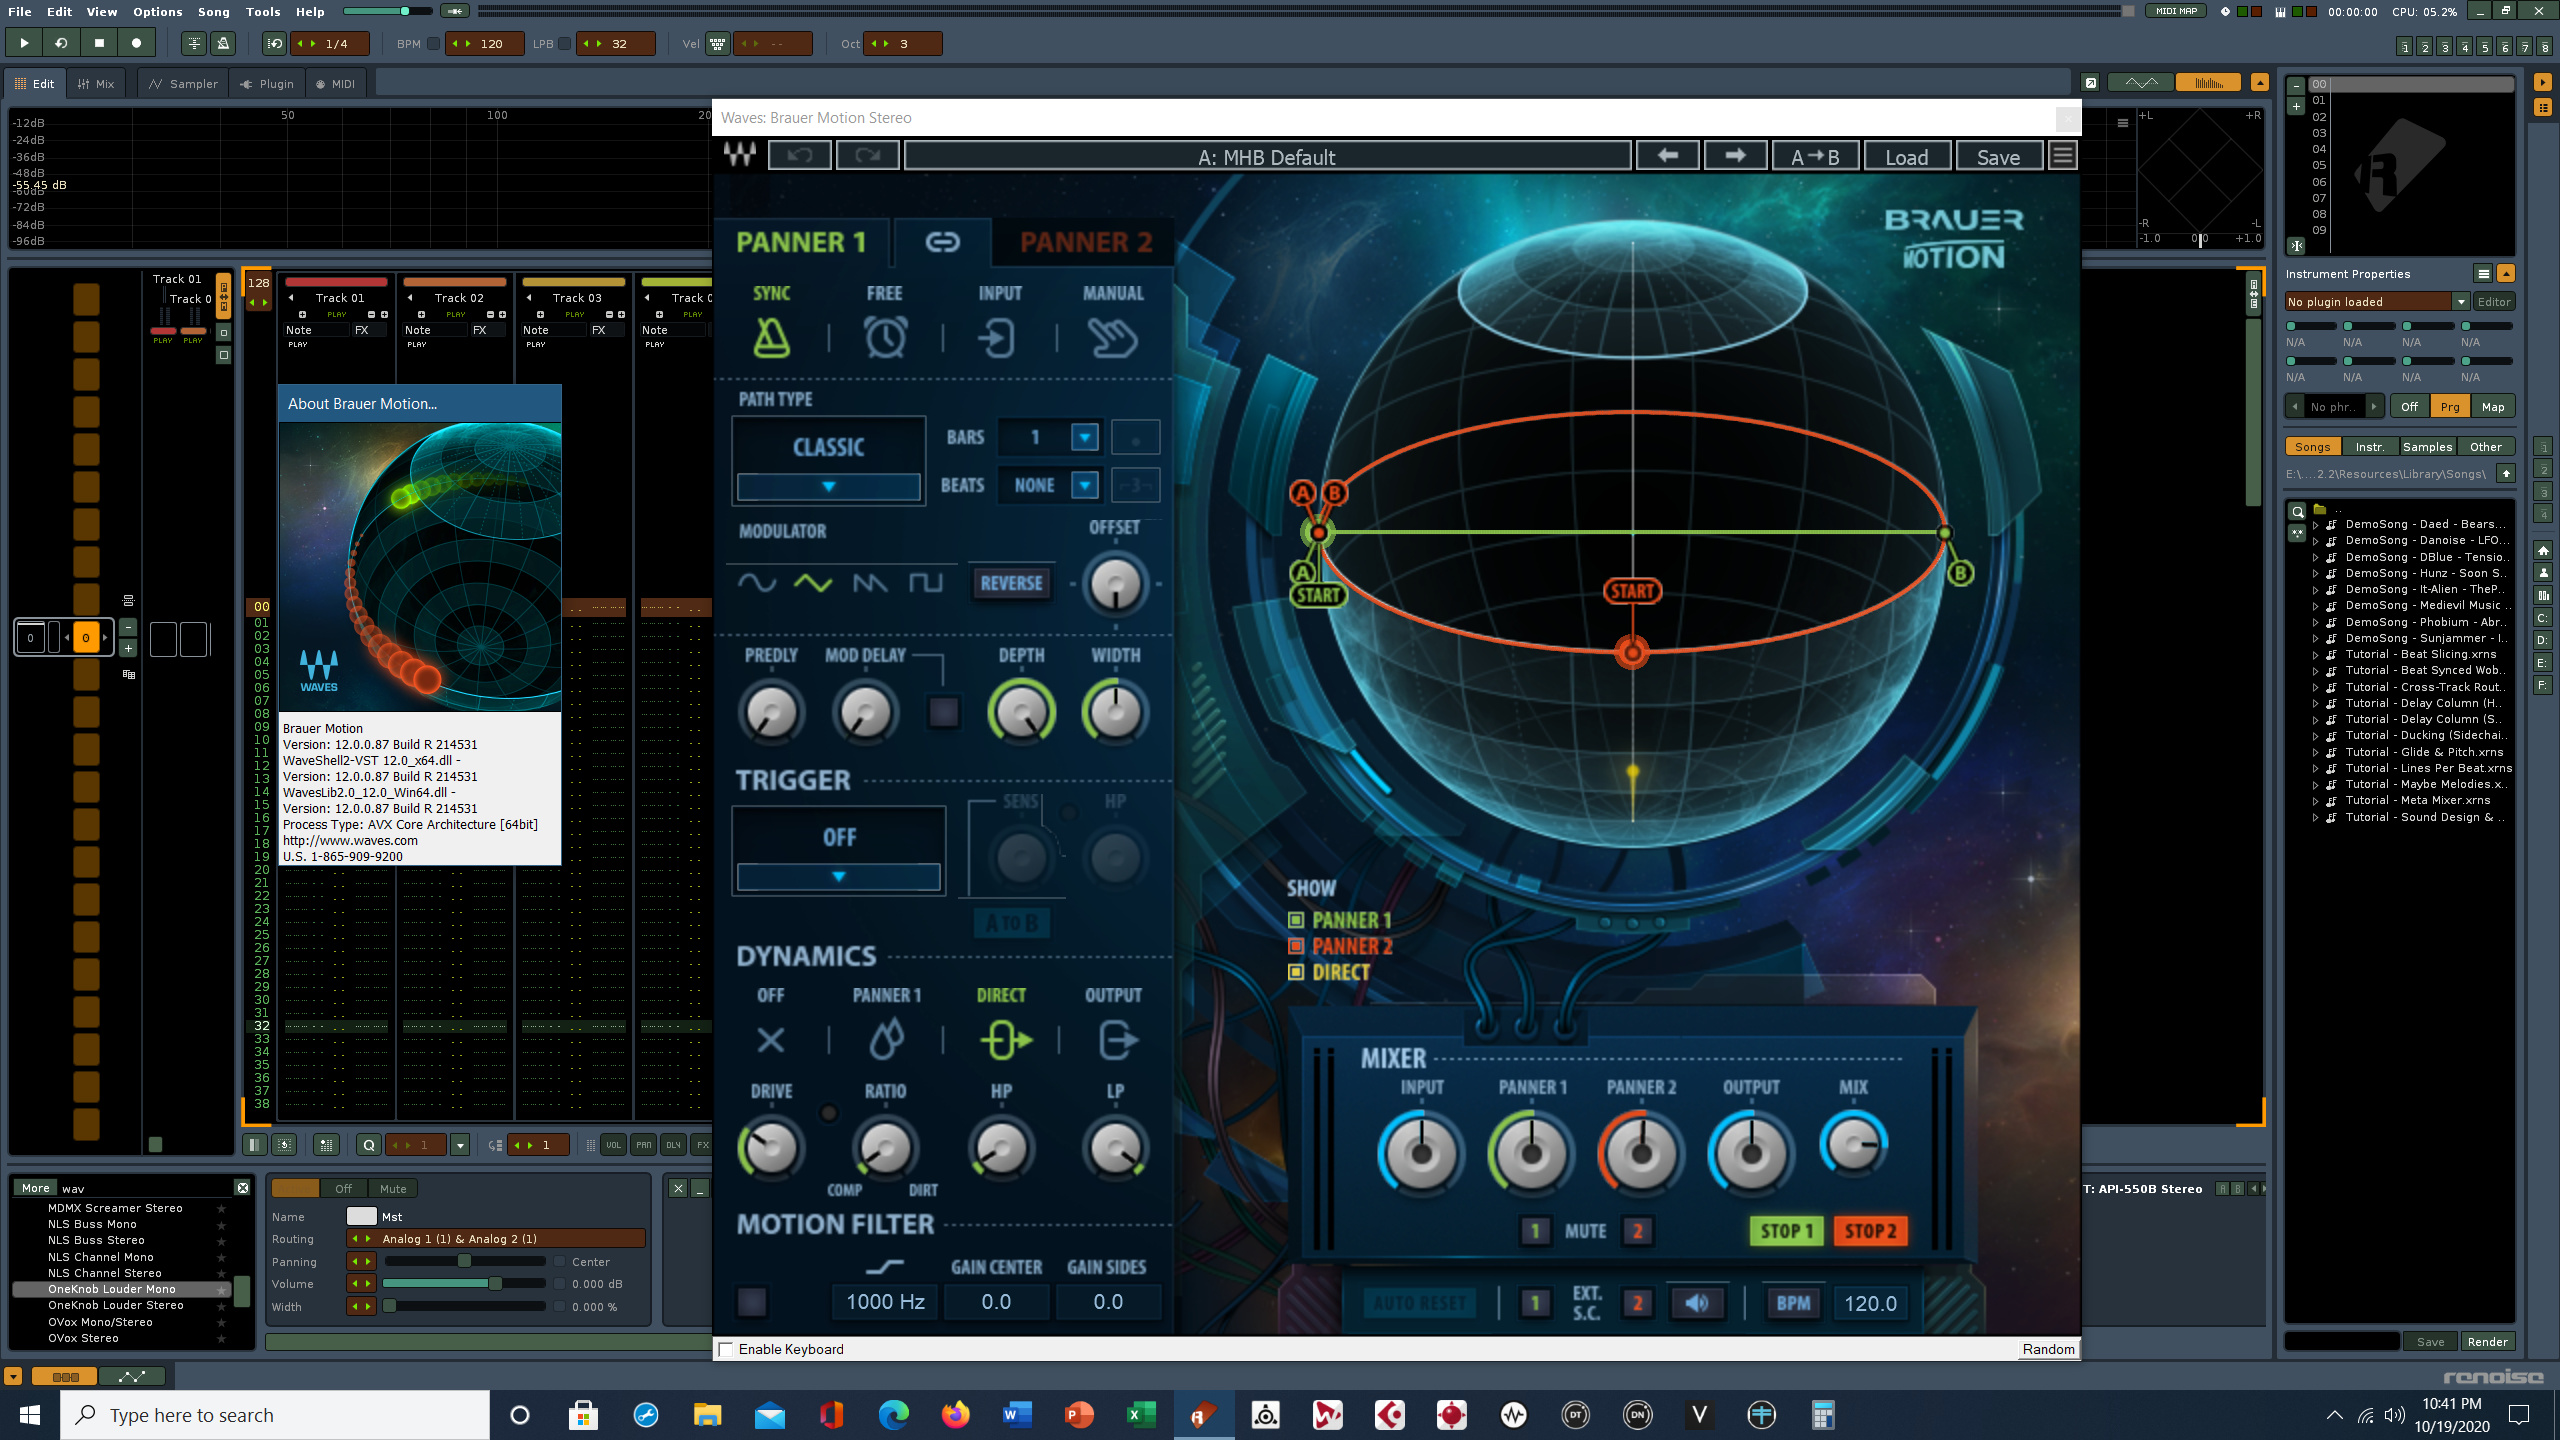The image size is (2560, 1440).
Task: Click the A to B copy button
Action: pos(1814,156)
